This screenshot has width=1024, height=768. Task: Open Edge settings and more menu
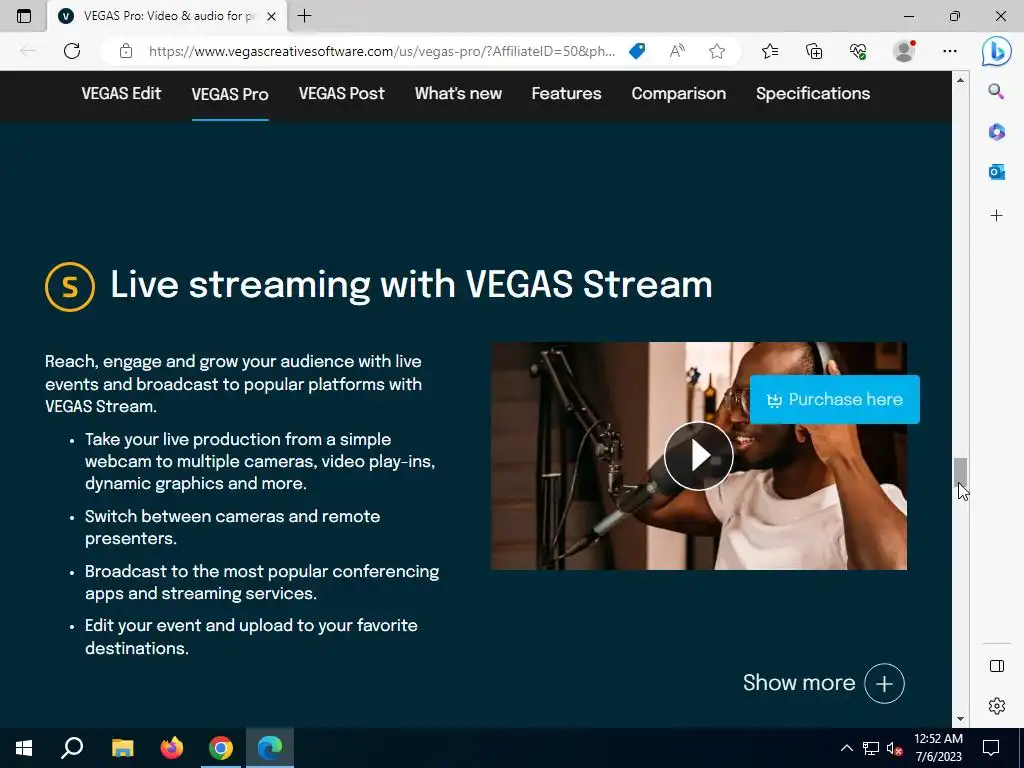[950, 51]
